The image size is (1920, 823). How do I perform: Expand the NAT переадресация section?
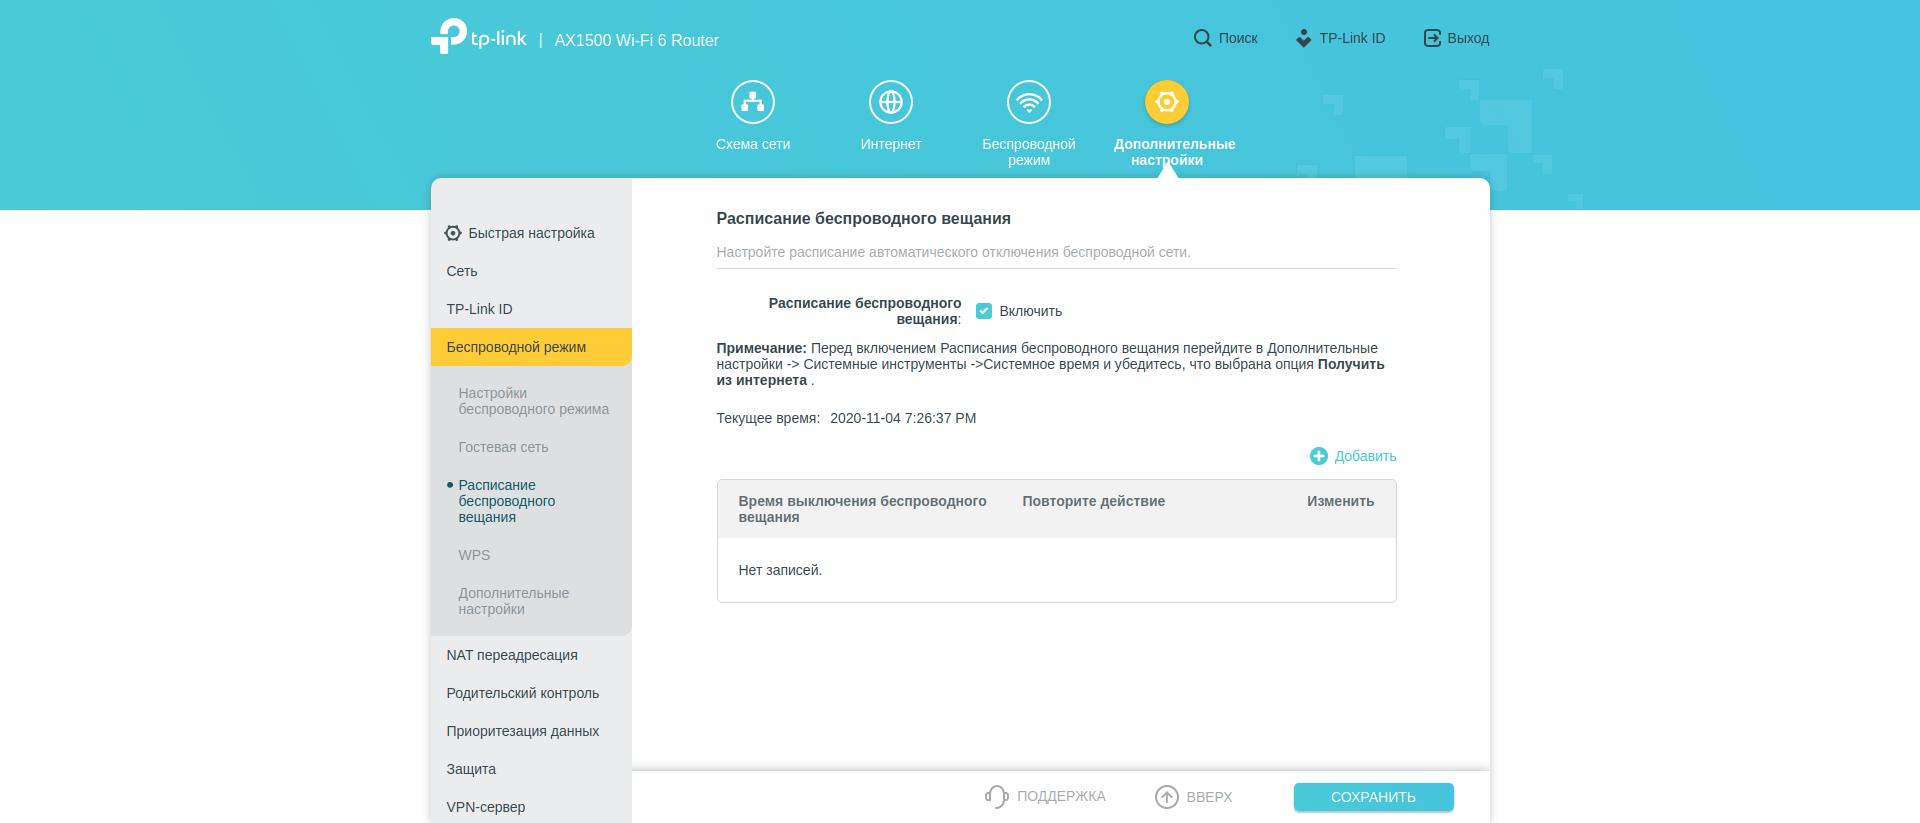click(x=512, y=655)
